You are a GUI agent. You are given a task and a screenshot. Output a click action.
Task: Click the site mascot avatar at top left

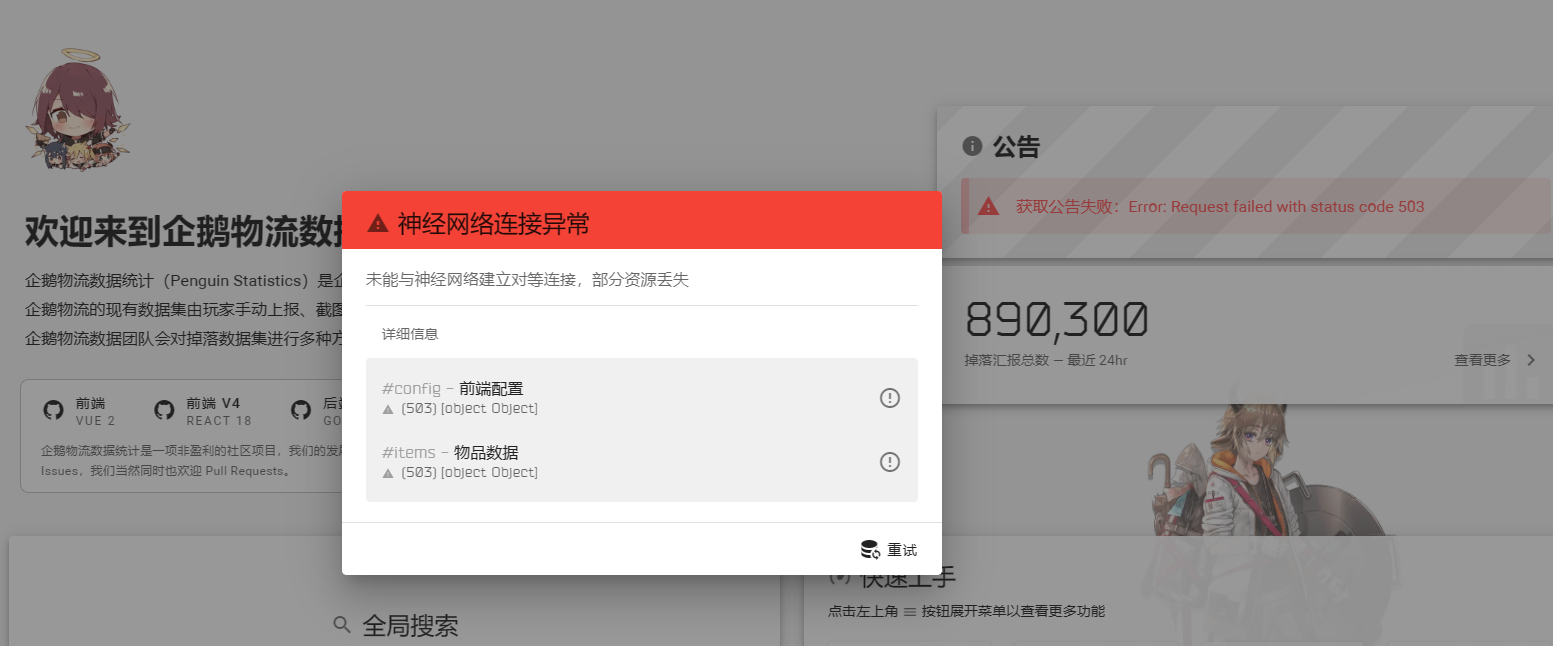[x=76, y=105]
